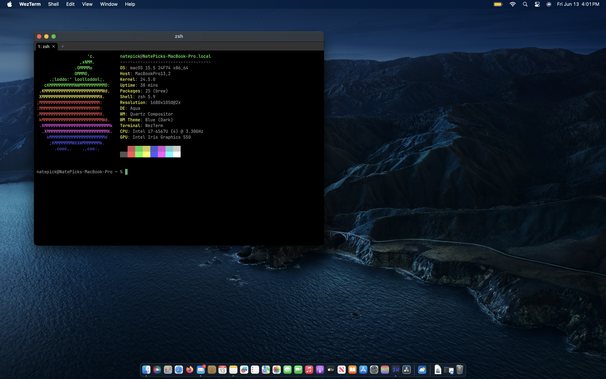Click 'GPU: Intel Iris Graphics 550' line
The height and width of the screenshot is (379, 606).
point(155,137)
